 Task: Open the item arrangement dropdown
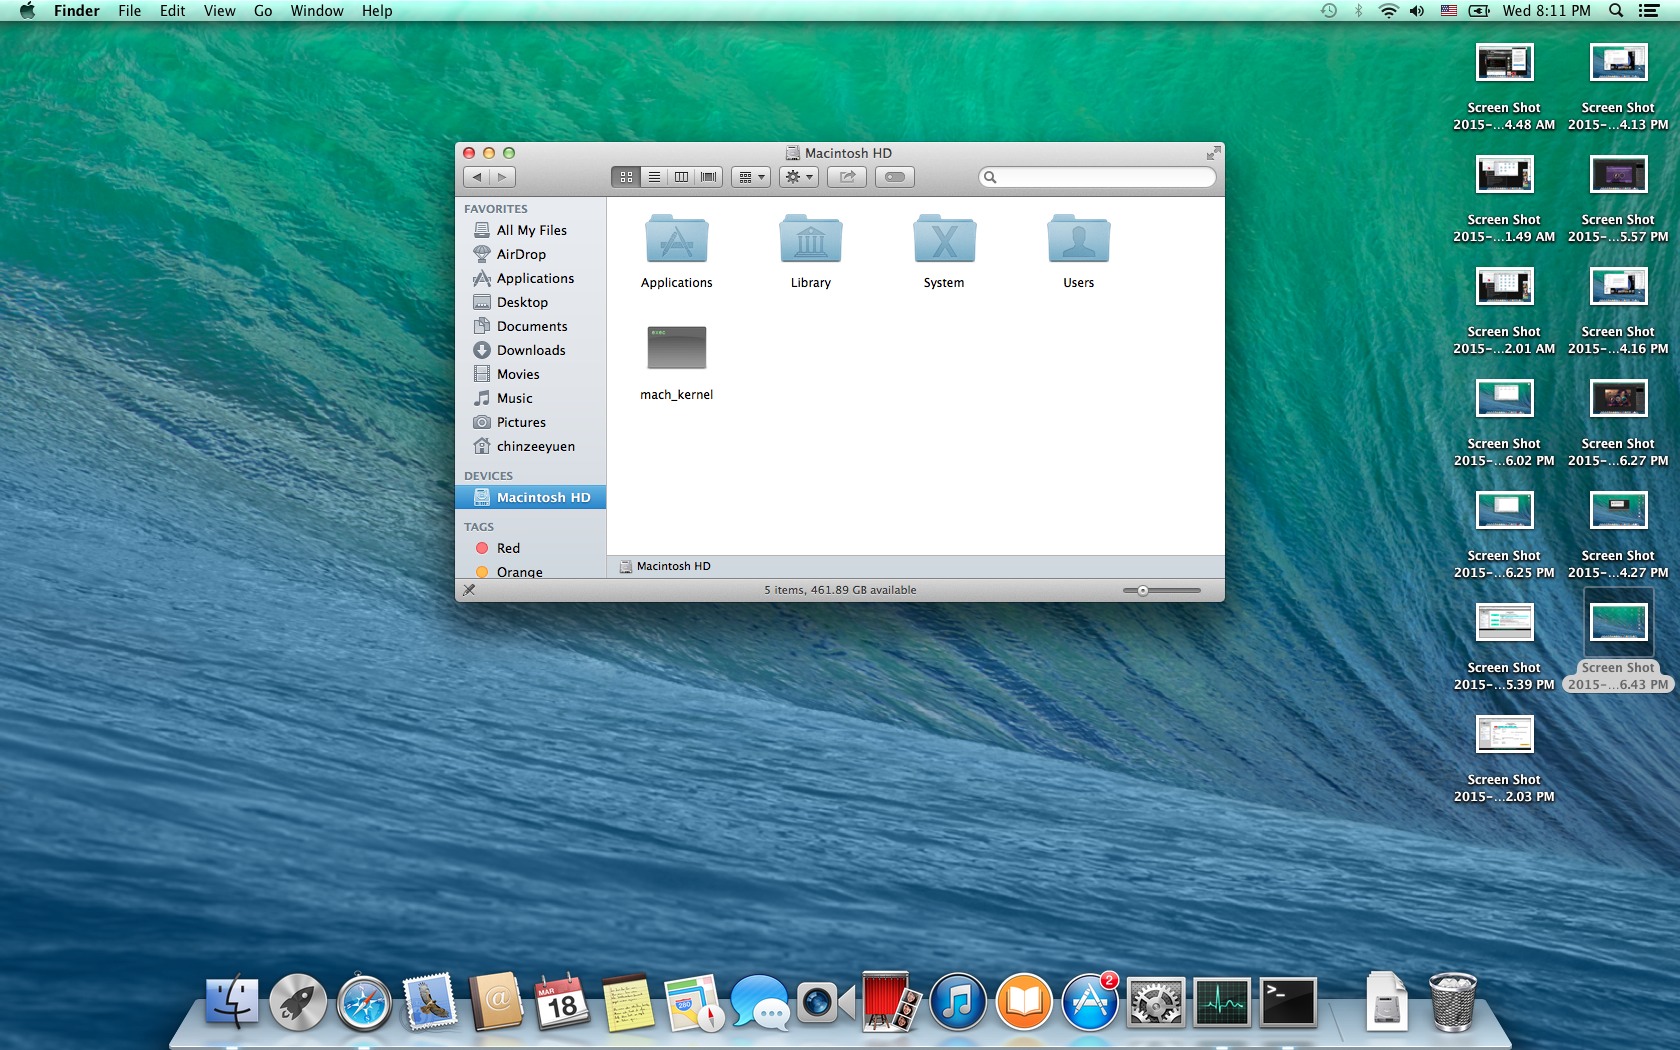pyautogui.click(x=751, y=177)
